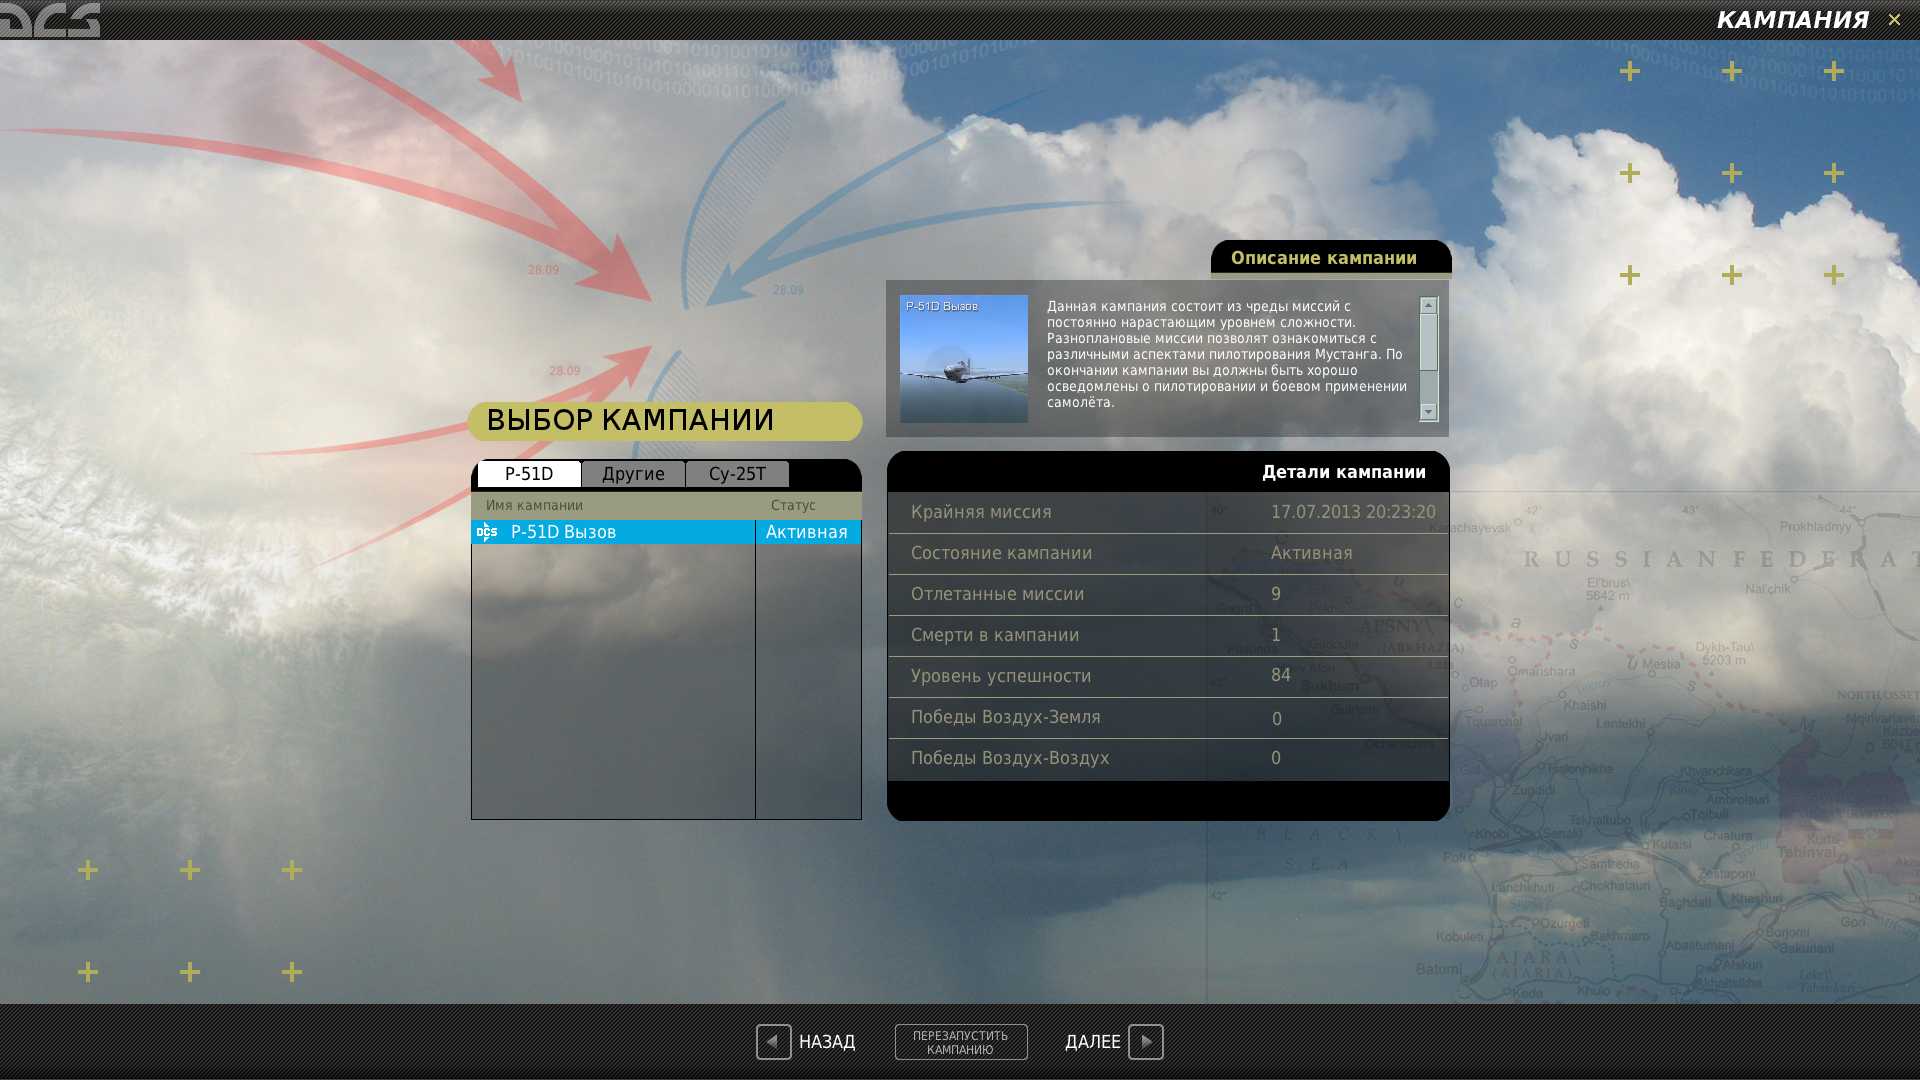Click the ДАЛЕЕ label
The height and width of the screenshot is (1080, 1920).
tap(1092, 1042)
